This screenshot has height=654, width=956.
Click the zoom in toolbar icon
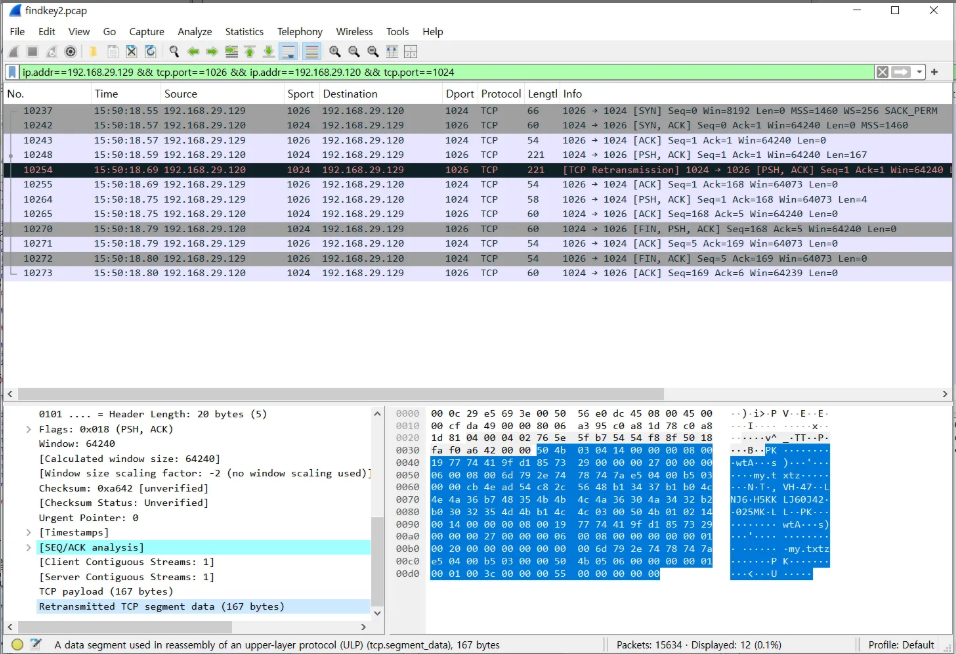(x=335, y=52)
